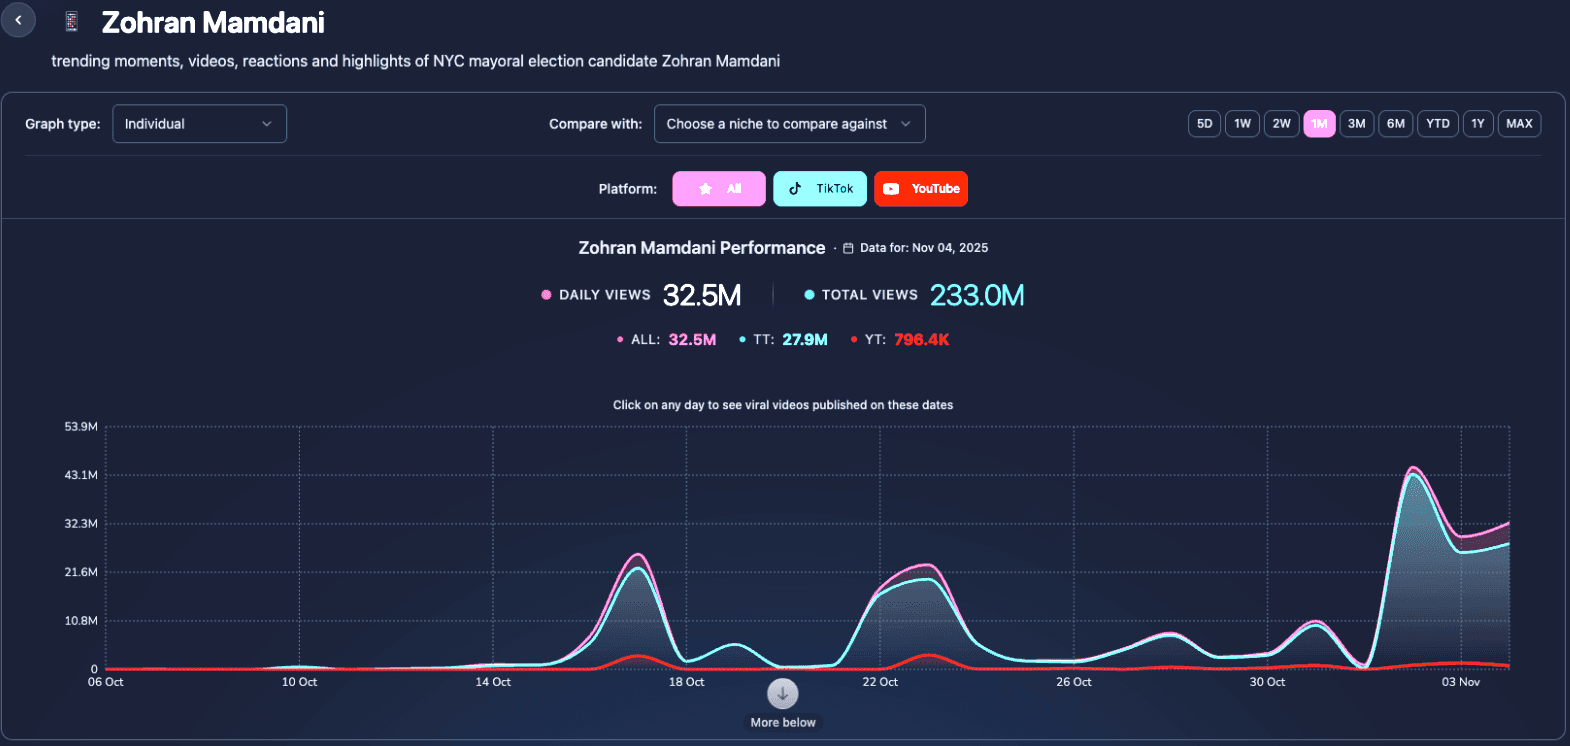Choose the YTD time range

tap(1437, 124)
